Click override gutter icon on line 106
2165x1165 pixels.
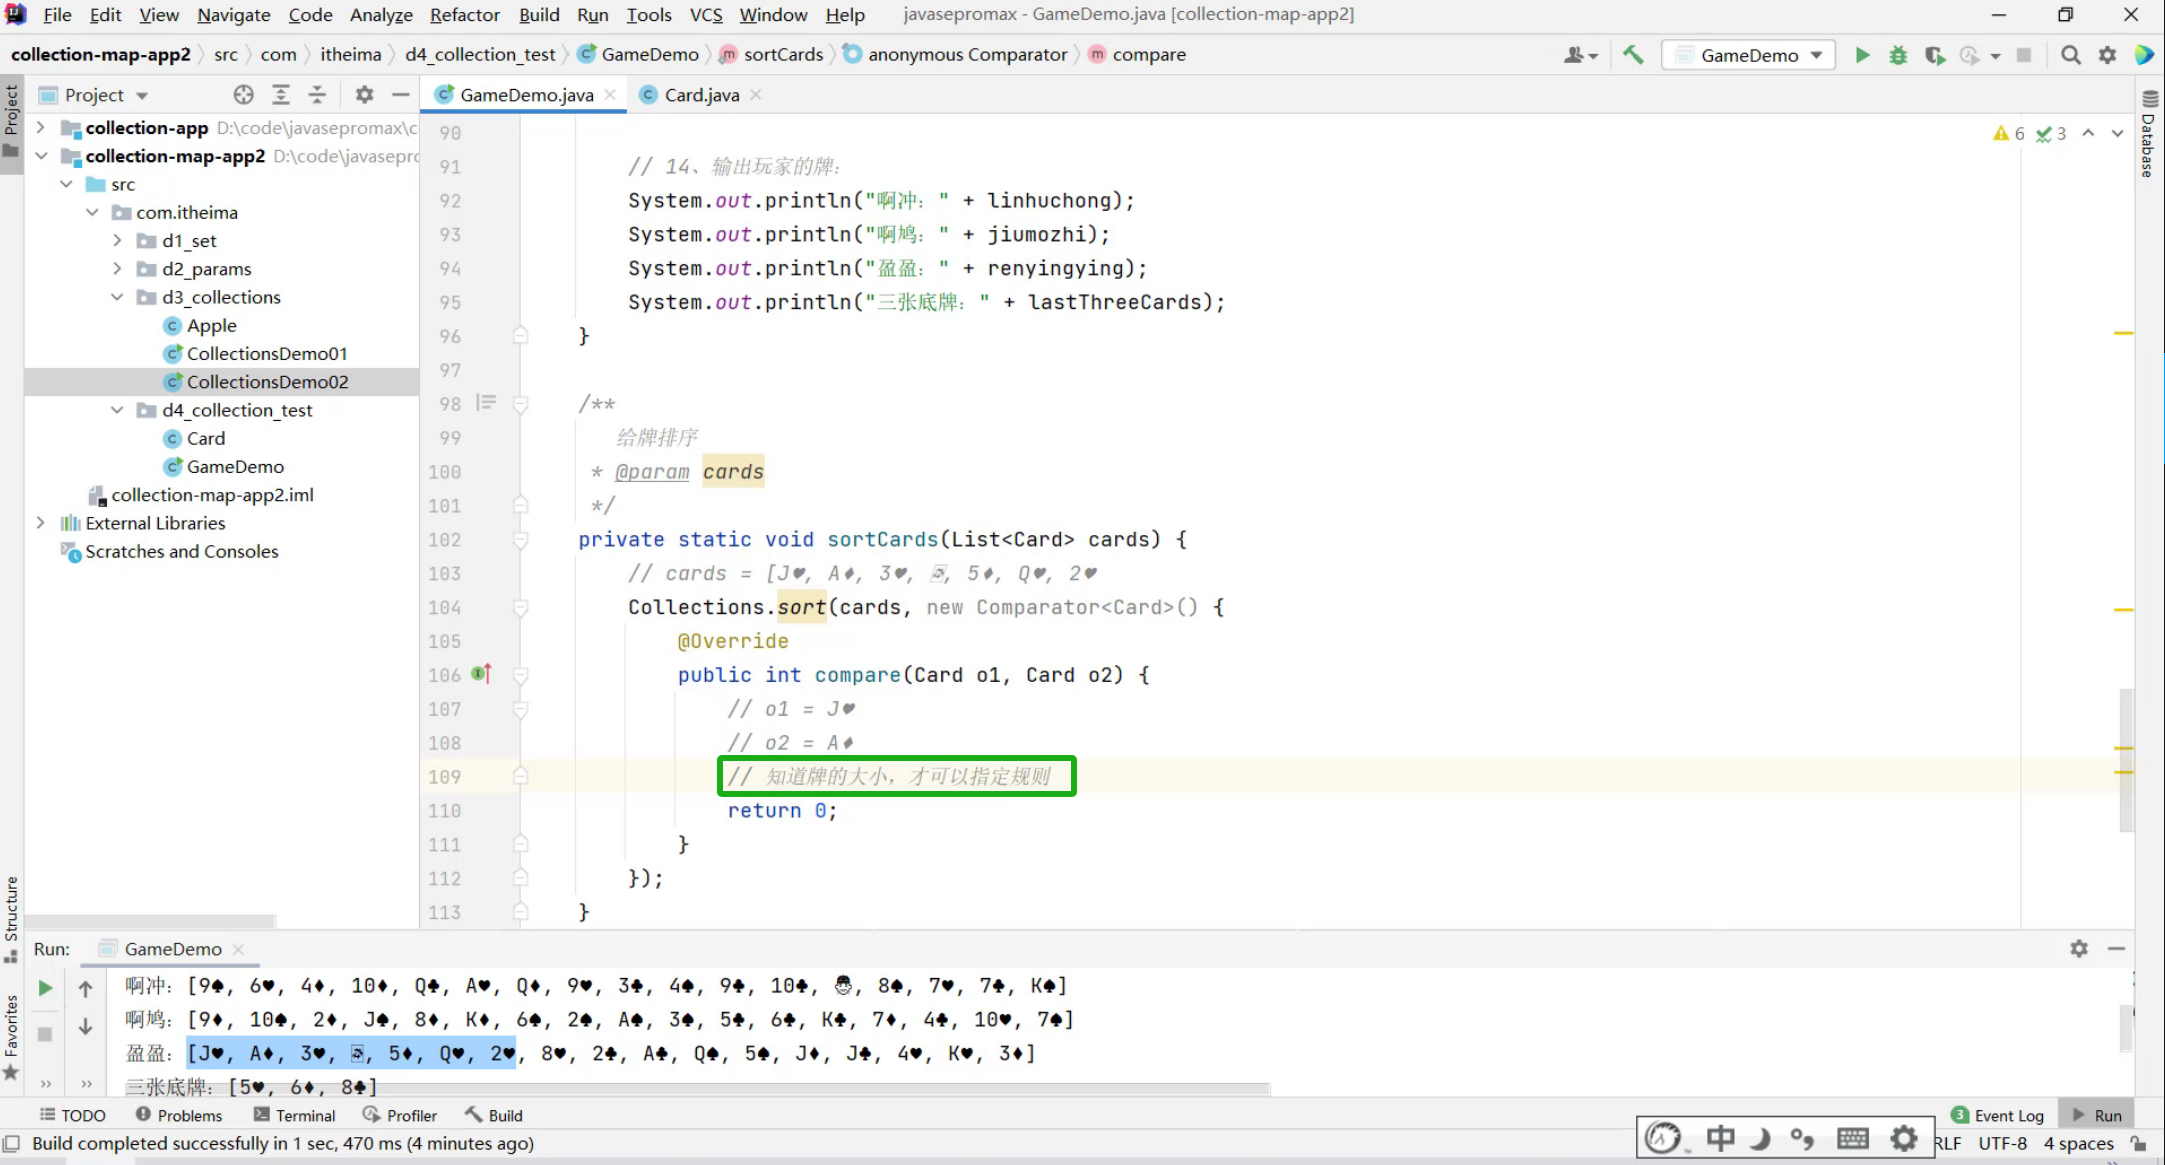tap(482, 674)
